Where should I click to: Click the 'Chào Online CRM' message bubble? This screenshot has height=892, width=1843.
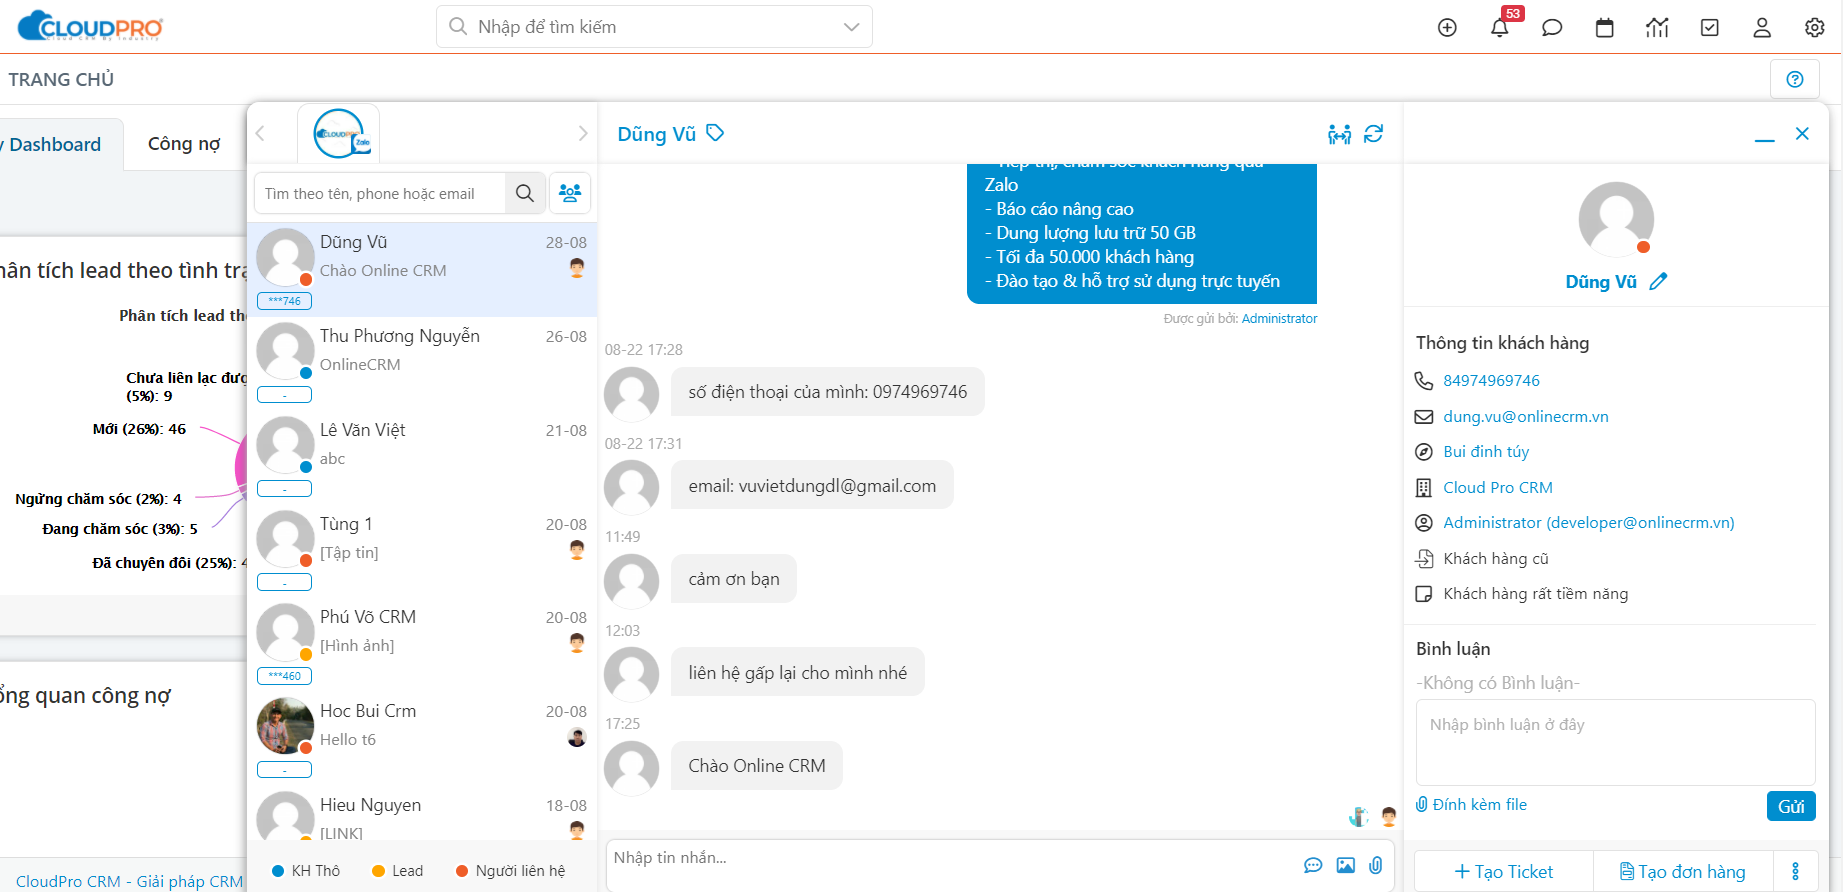(x=757, y=766)
